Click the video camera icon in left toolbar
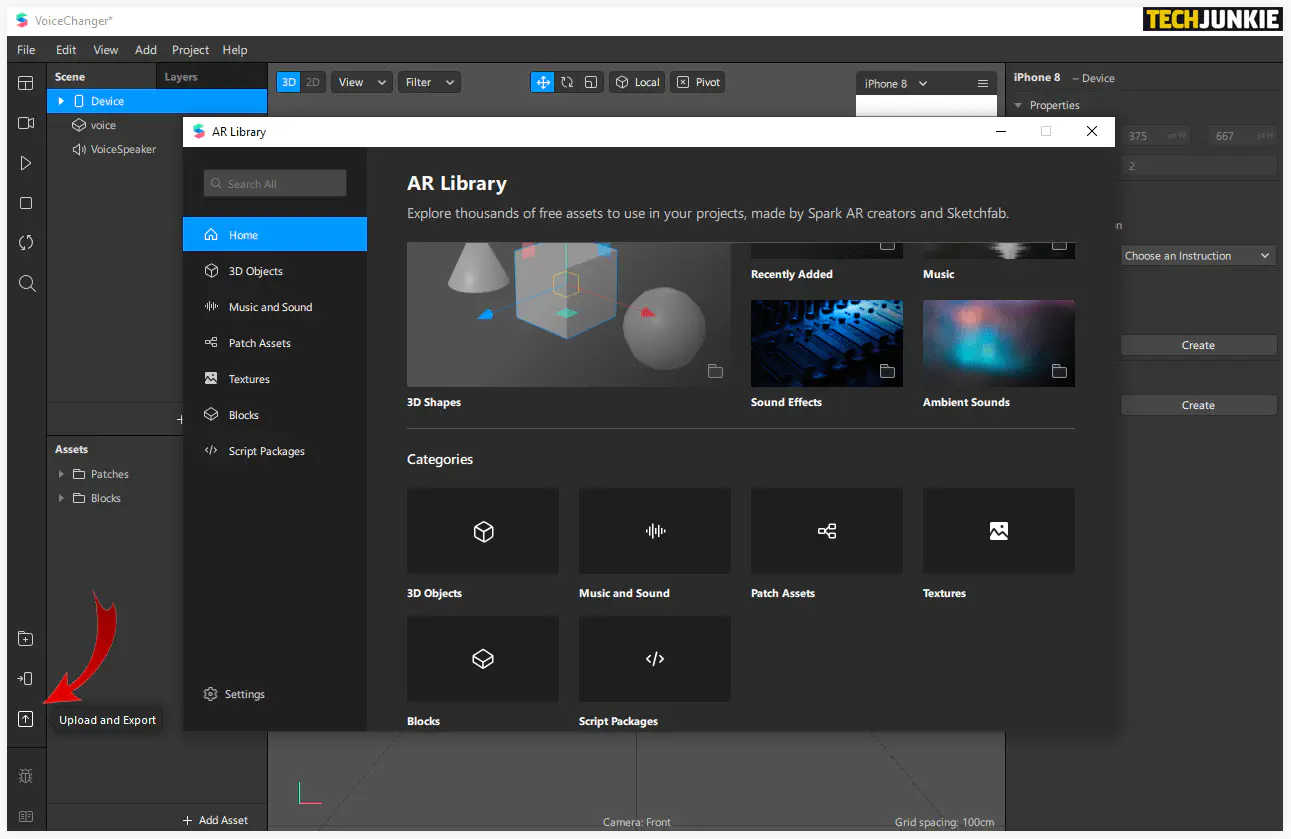1291x839 pixels. [26, 123]
